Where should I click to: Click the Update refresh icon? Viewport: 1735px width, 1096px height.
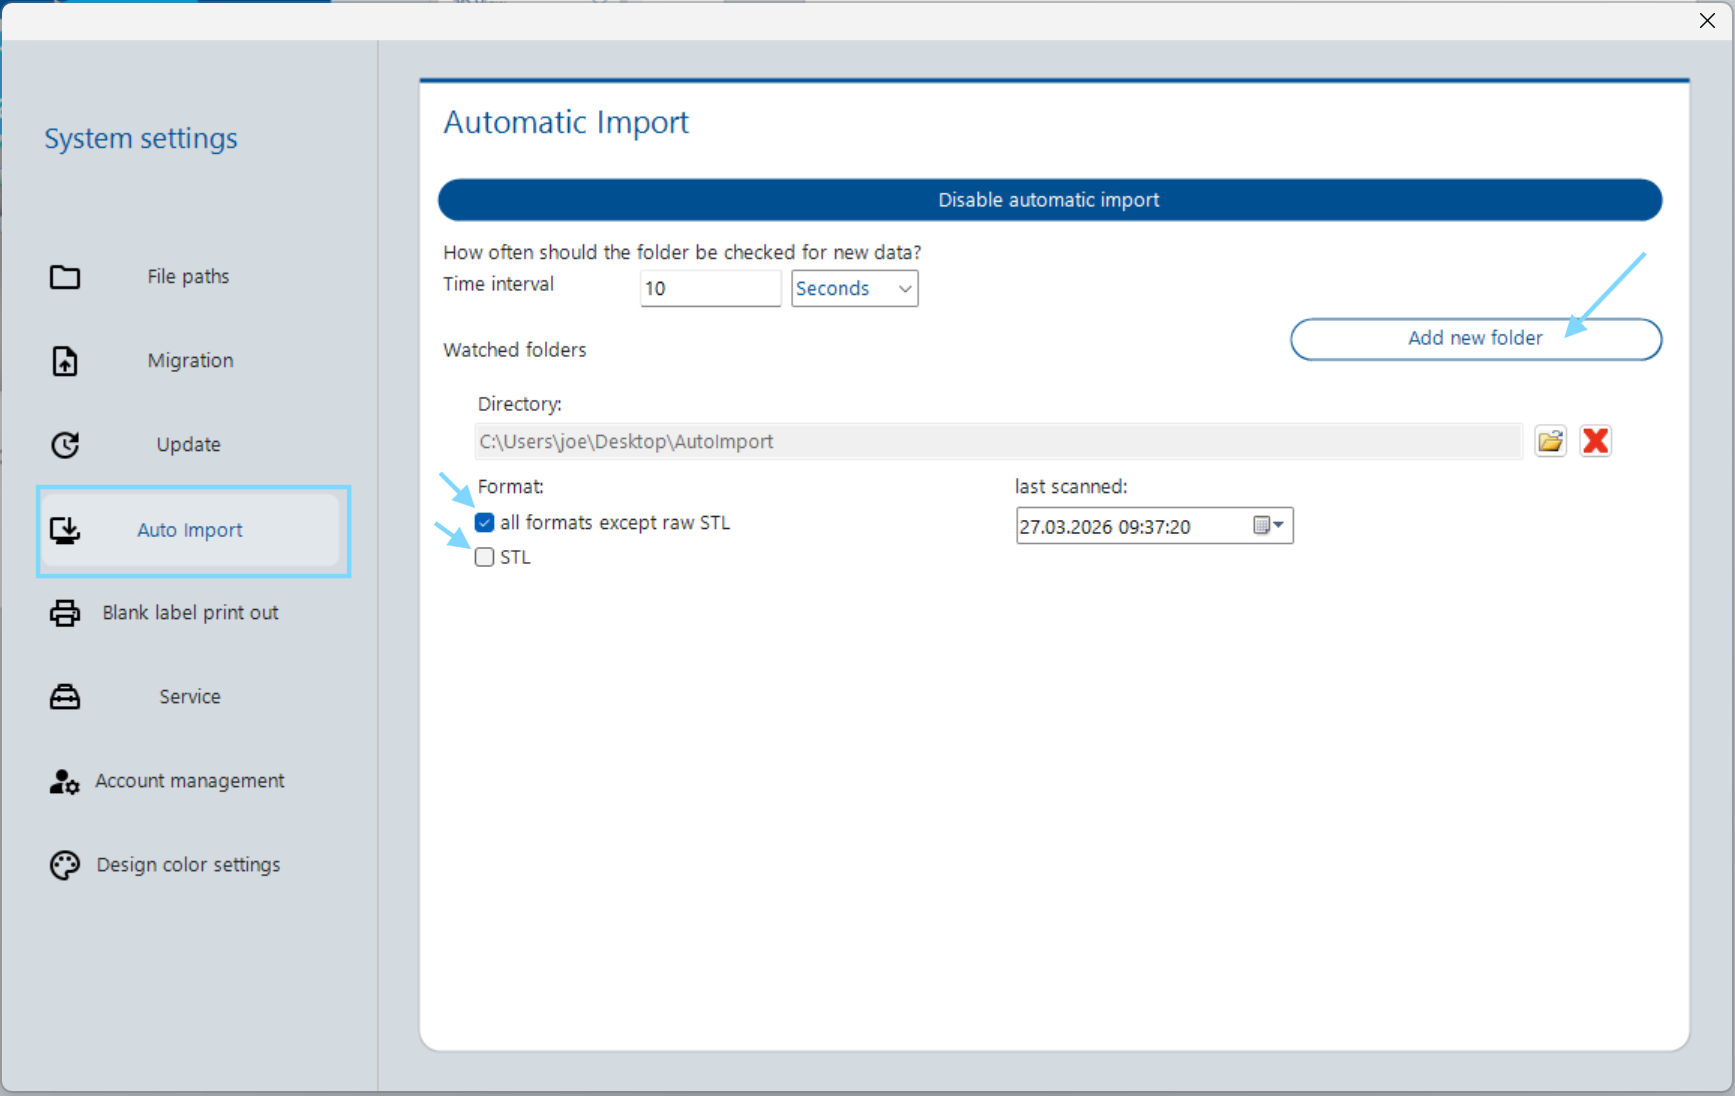[x=64, y=445]
